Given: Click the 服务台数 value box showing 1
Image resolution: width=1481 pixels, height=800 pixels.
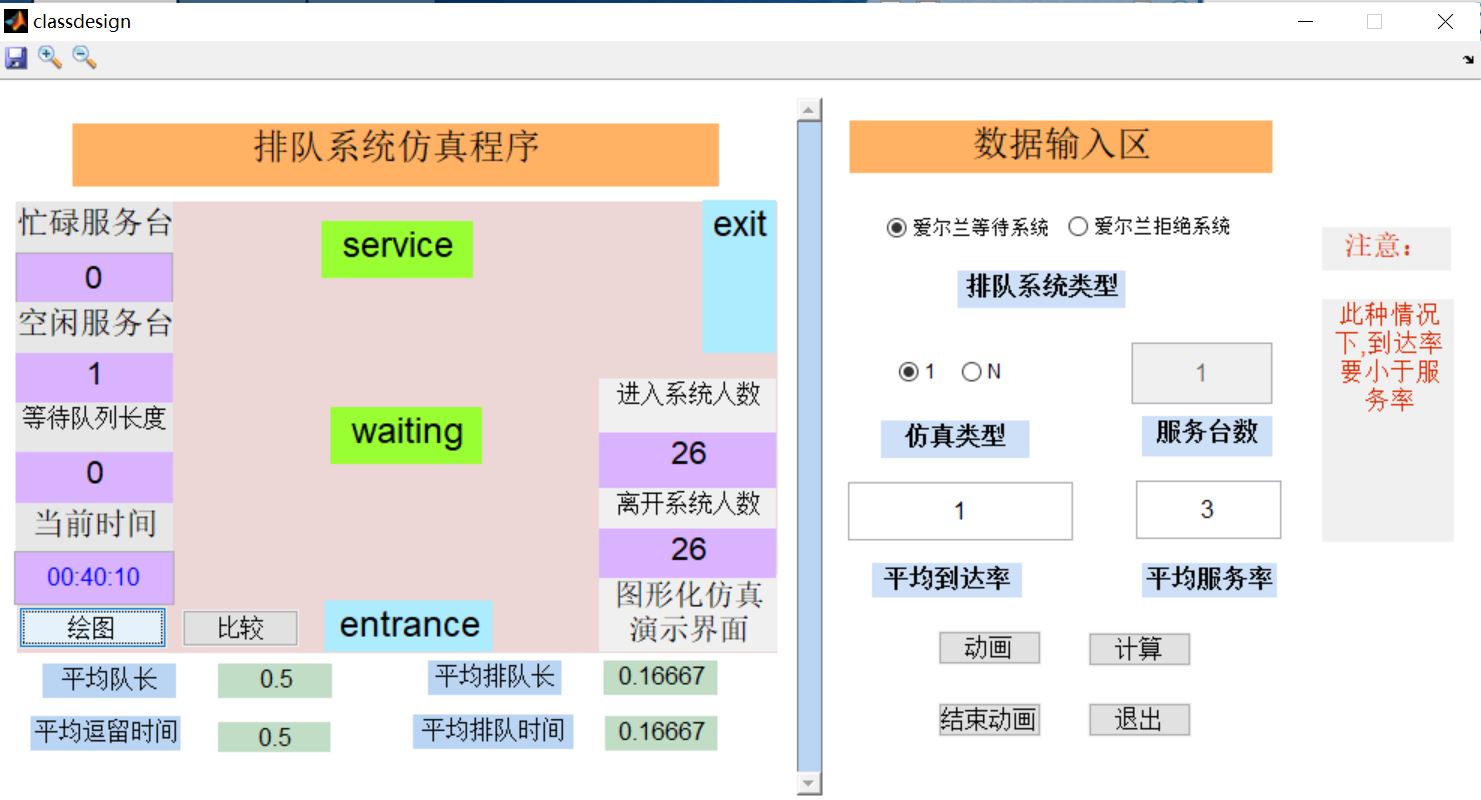Looking at the screenshot, I should point(1201,373).
